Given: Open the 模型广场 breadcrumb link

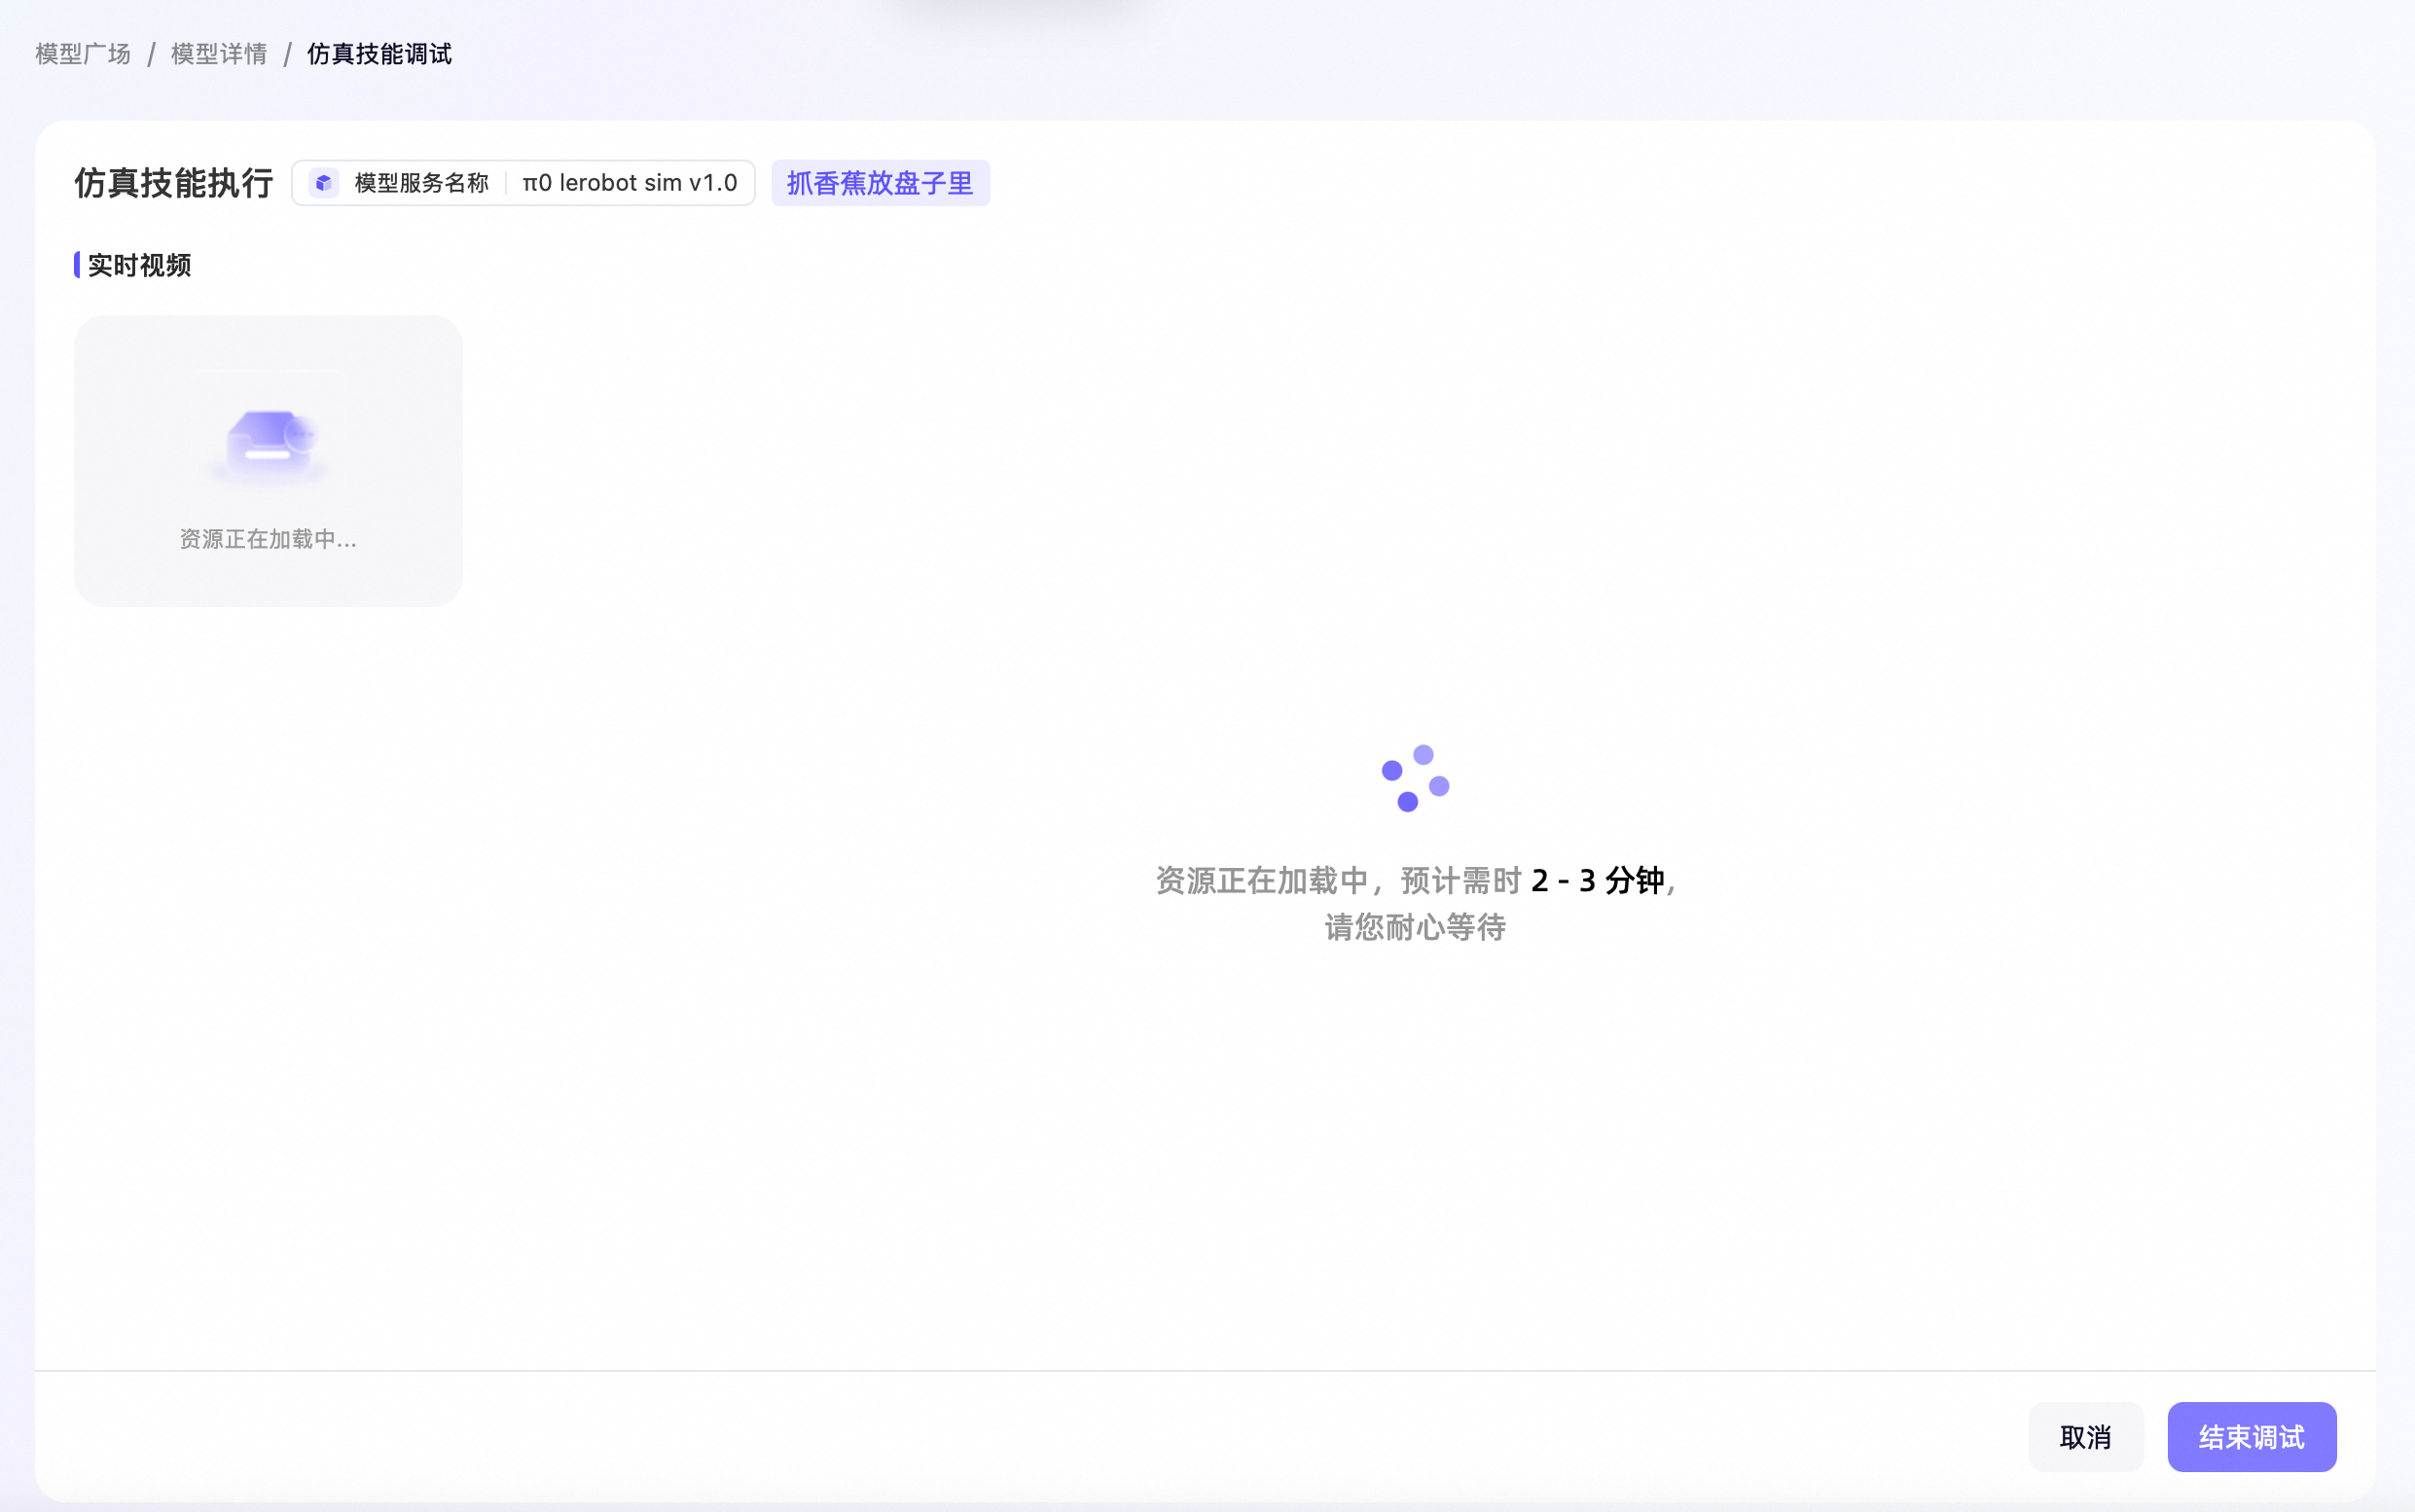Looking at the screenshot, I should pyautogui.click(x=83, y=54).
